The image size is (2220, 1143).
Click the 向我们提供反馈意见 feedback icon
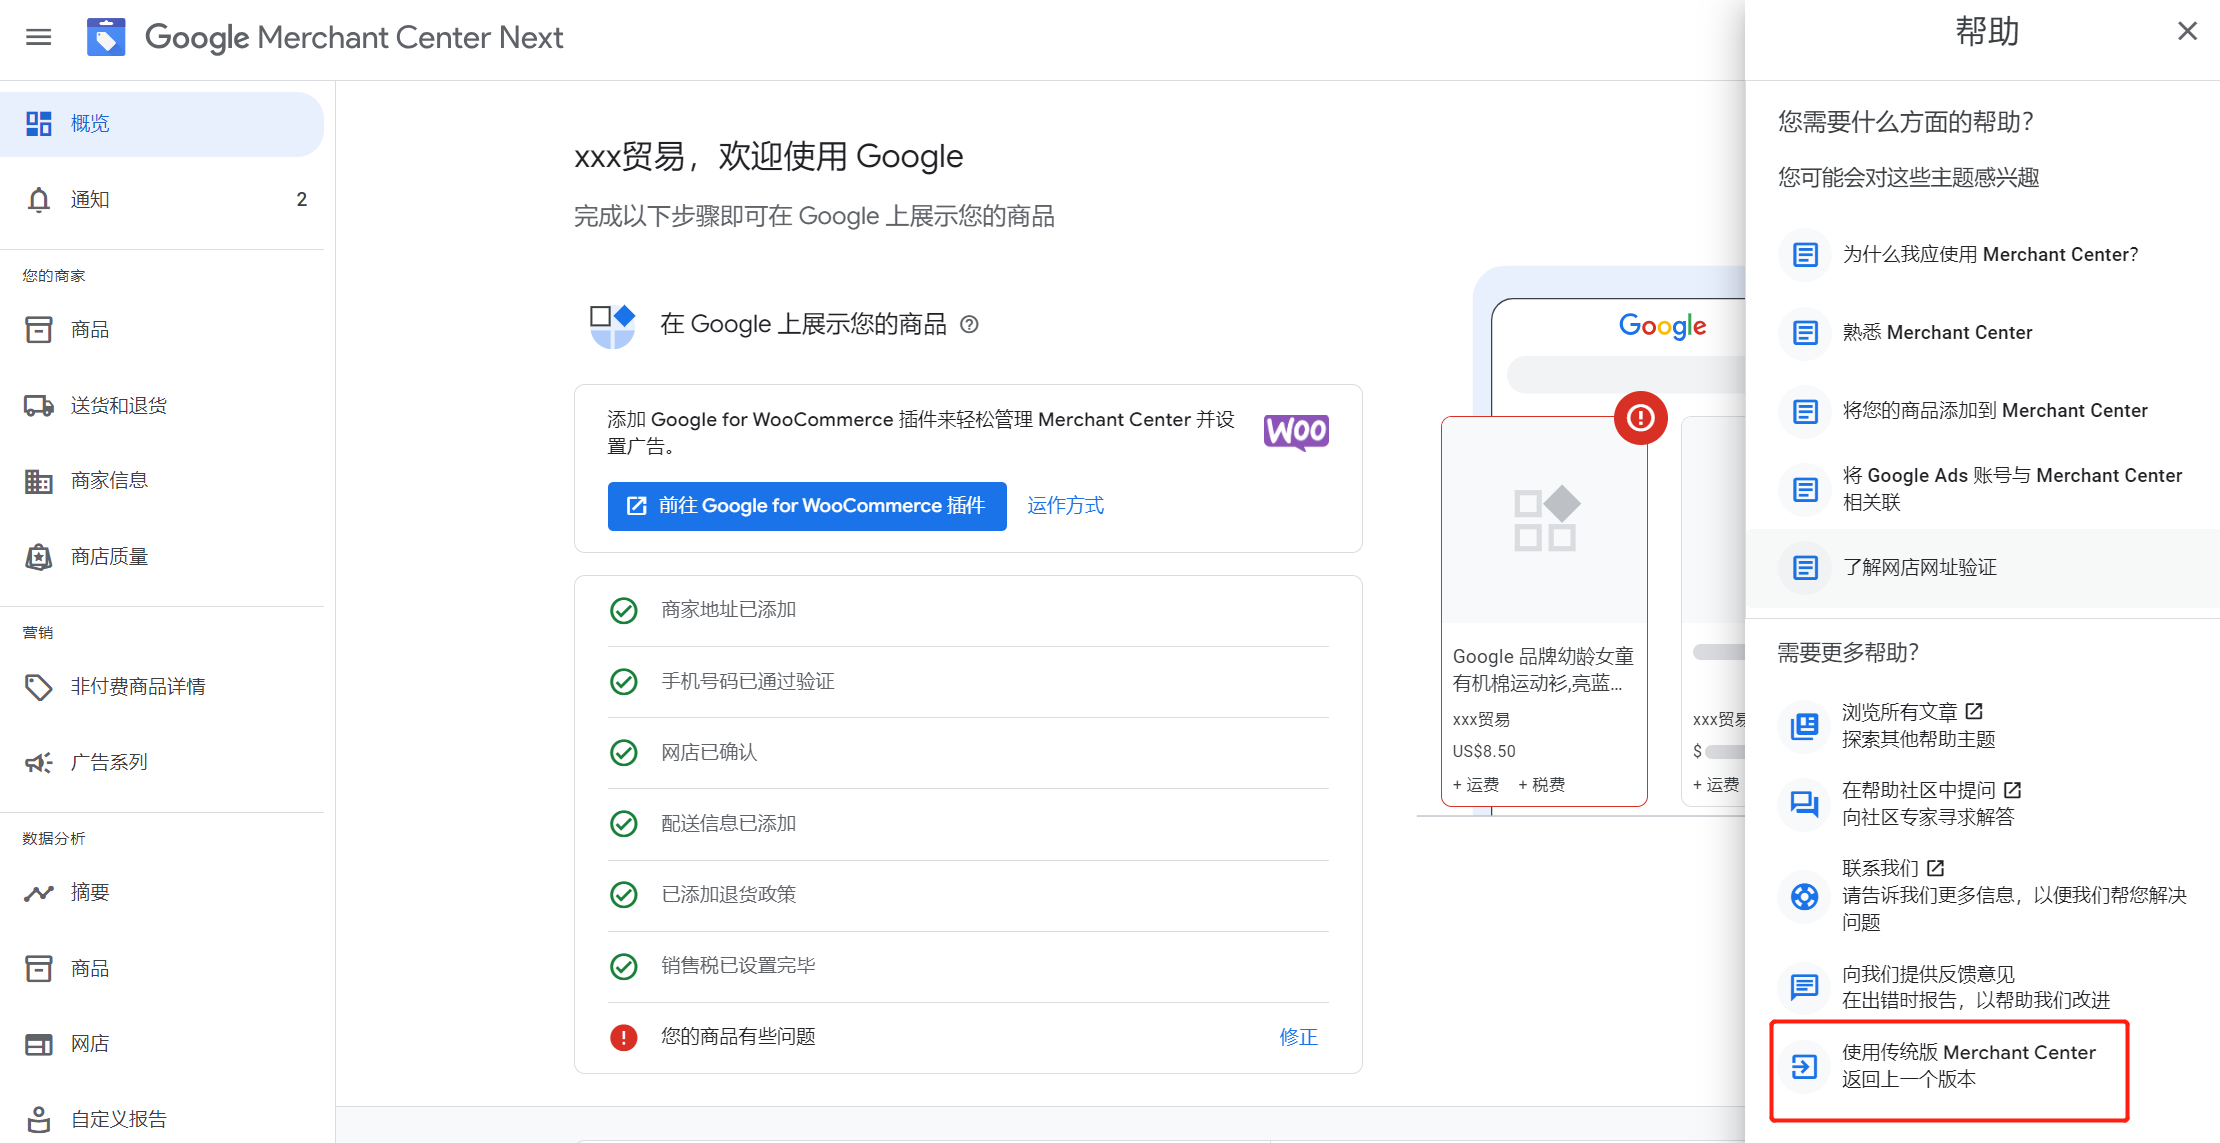point(1805,987)
